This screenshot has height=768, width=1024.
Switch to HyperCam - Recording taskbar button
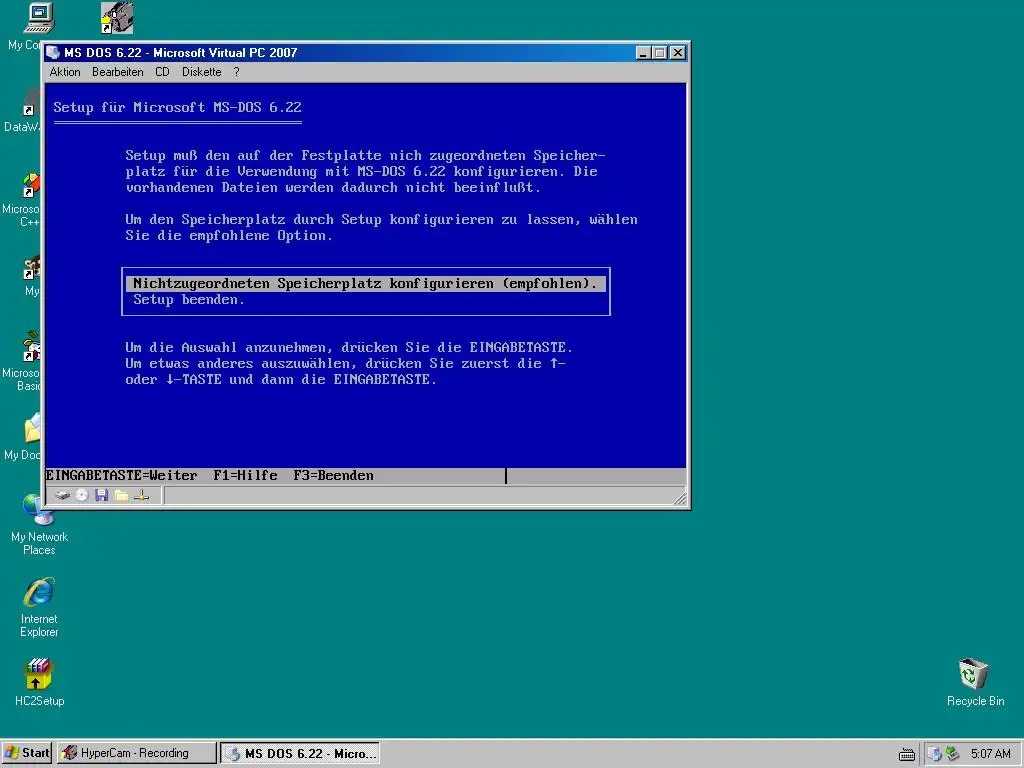(136, 753)
